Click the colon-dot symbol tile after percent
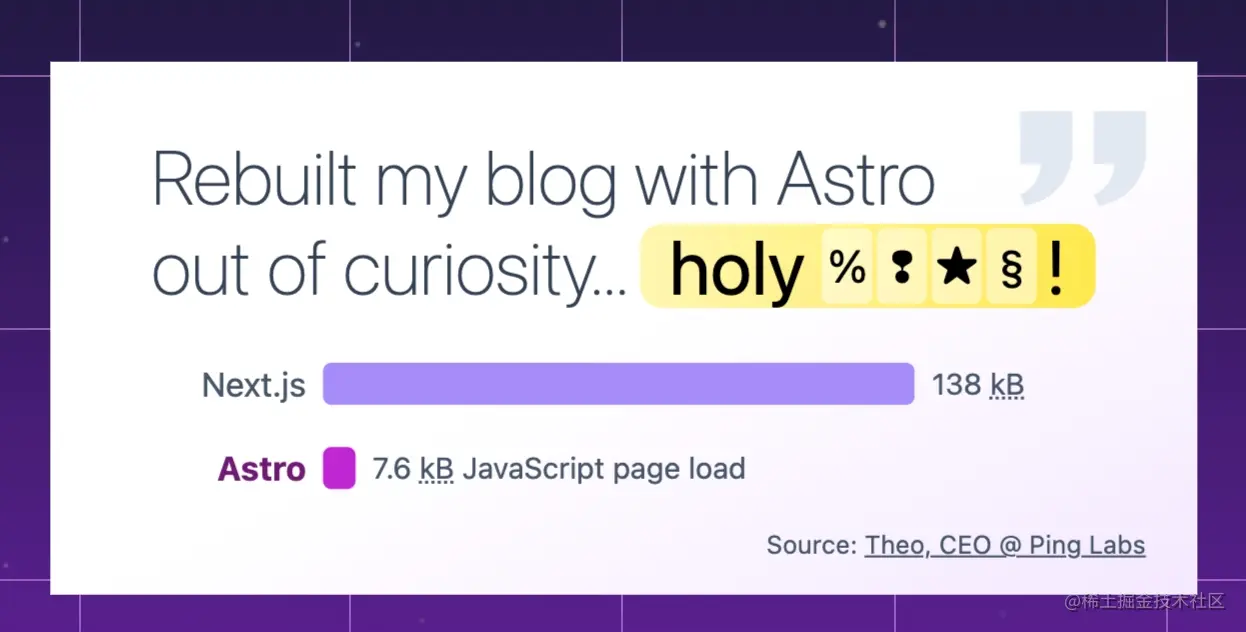This screenshot has height=632, width=1246. tap(902, 268)
